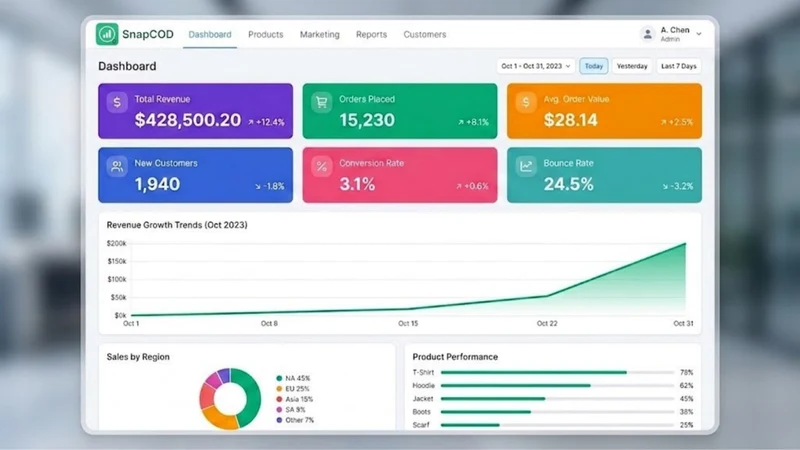Click the NA 45% legend color dot
800x450 pixels.
[279, 379]
